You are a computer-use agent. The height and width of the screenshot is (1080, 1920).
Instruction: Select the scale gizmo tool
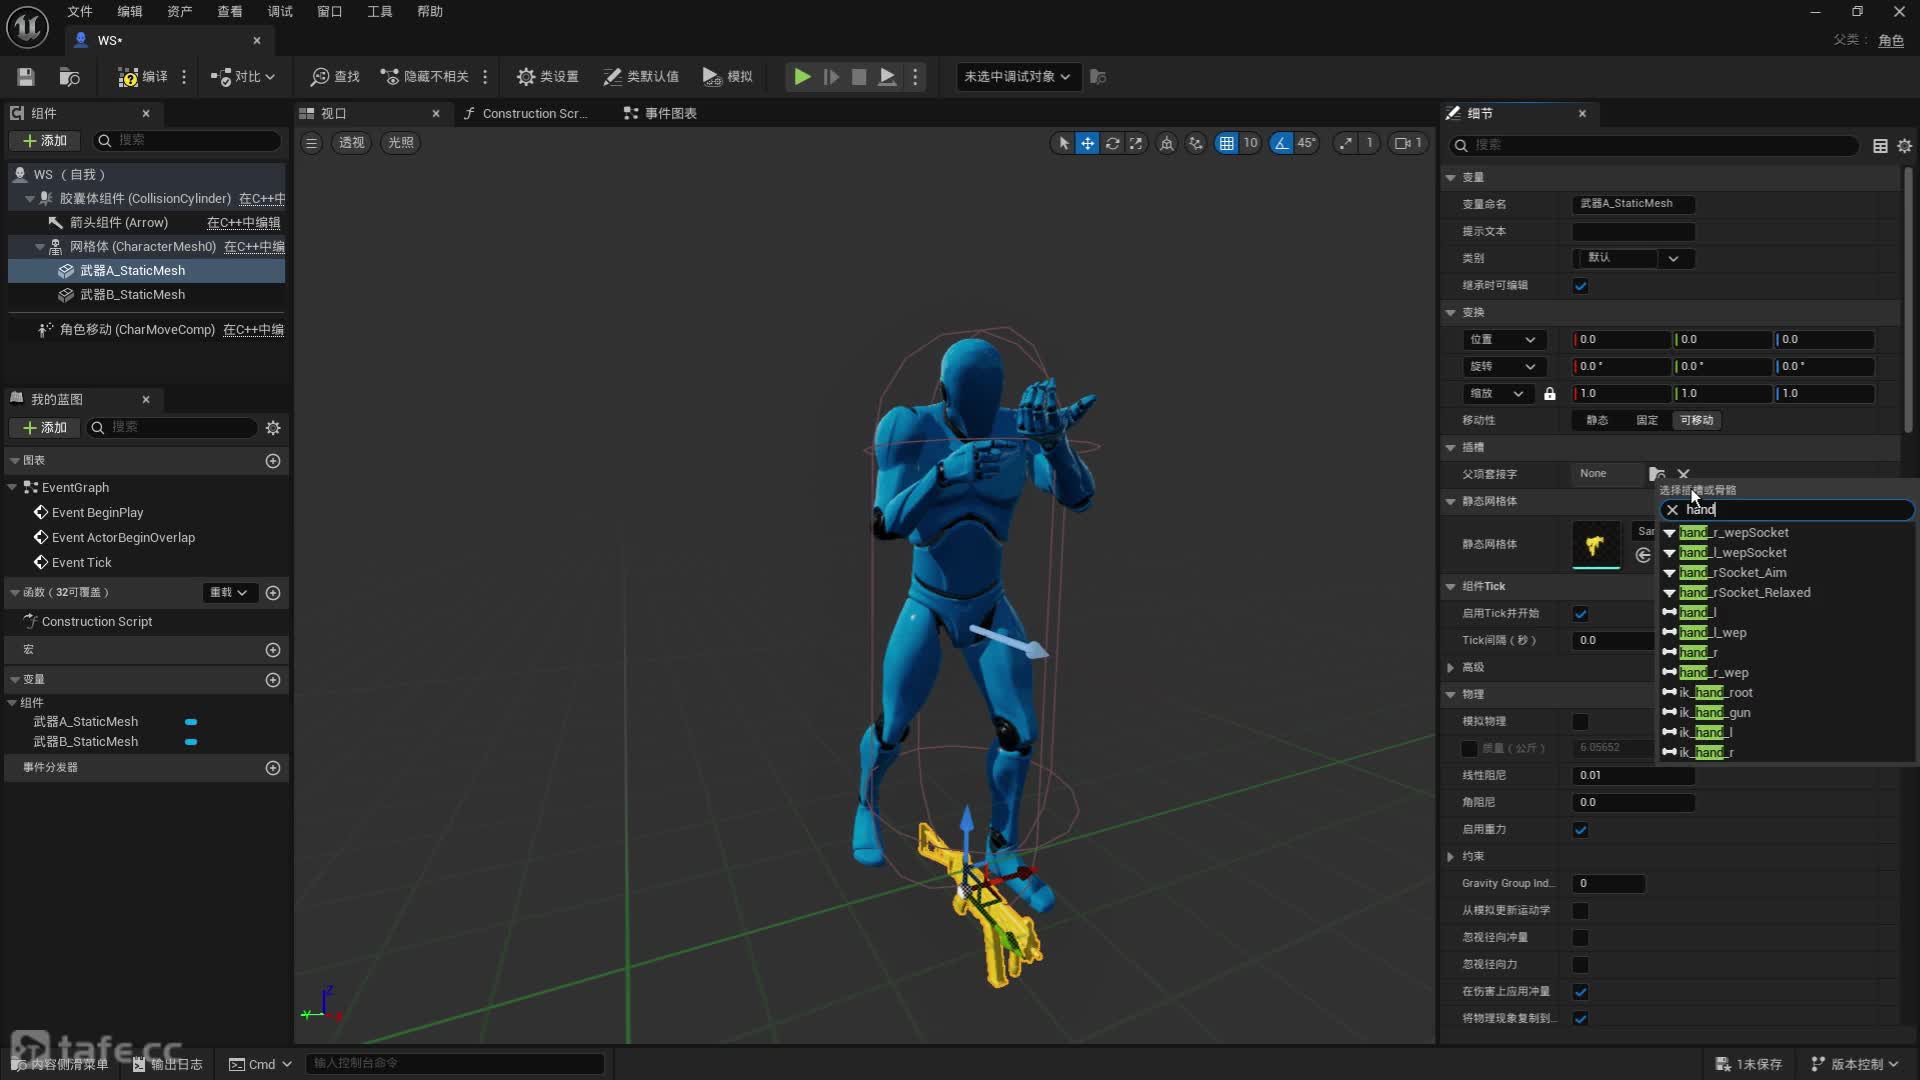(1136, 143)
